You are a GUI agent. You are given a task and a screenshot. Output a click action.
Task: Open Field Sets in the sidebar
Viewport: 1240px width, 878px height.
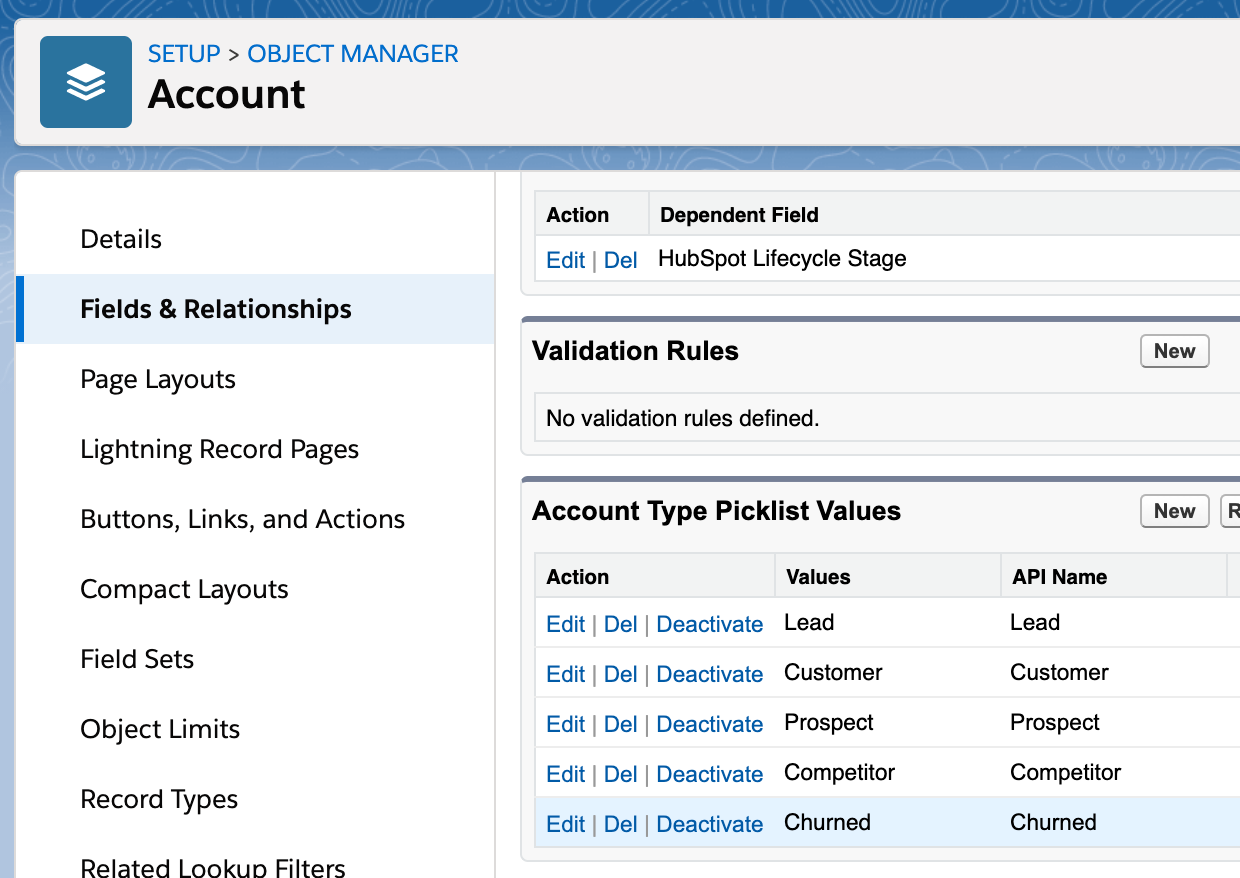pyautogui.click(x=137, y=659)
